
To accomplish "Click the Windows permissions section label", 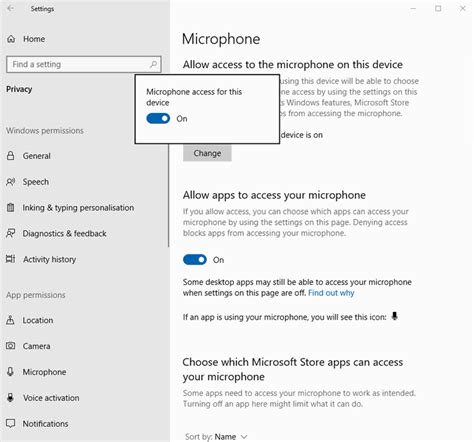I will pos(45,130).
